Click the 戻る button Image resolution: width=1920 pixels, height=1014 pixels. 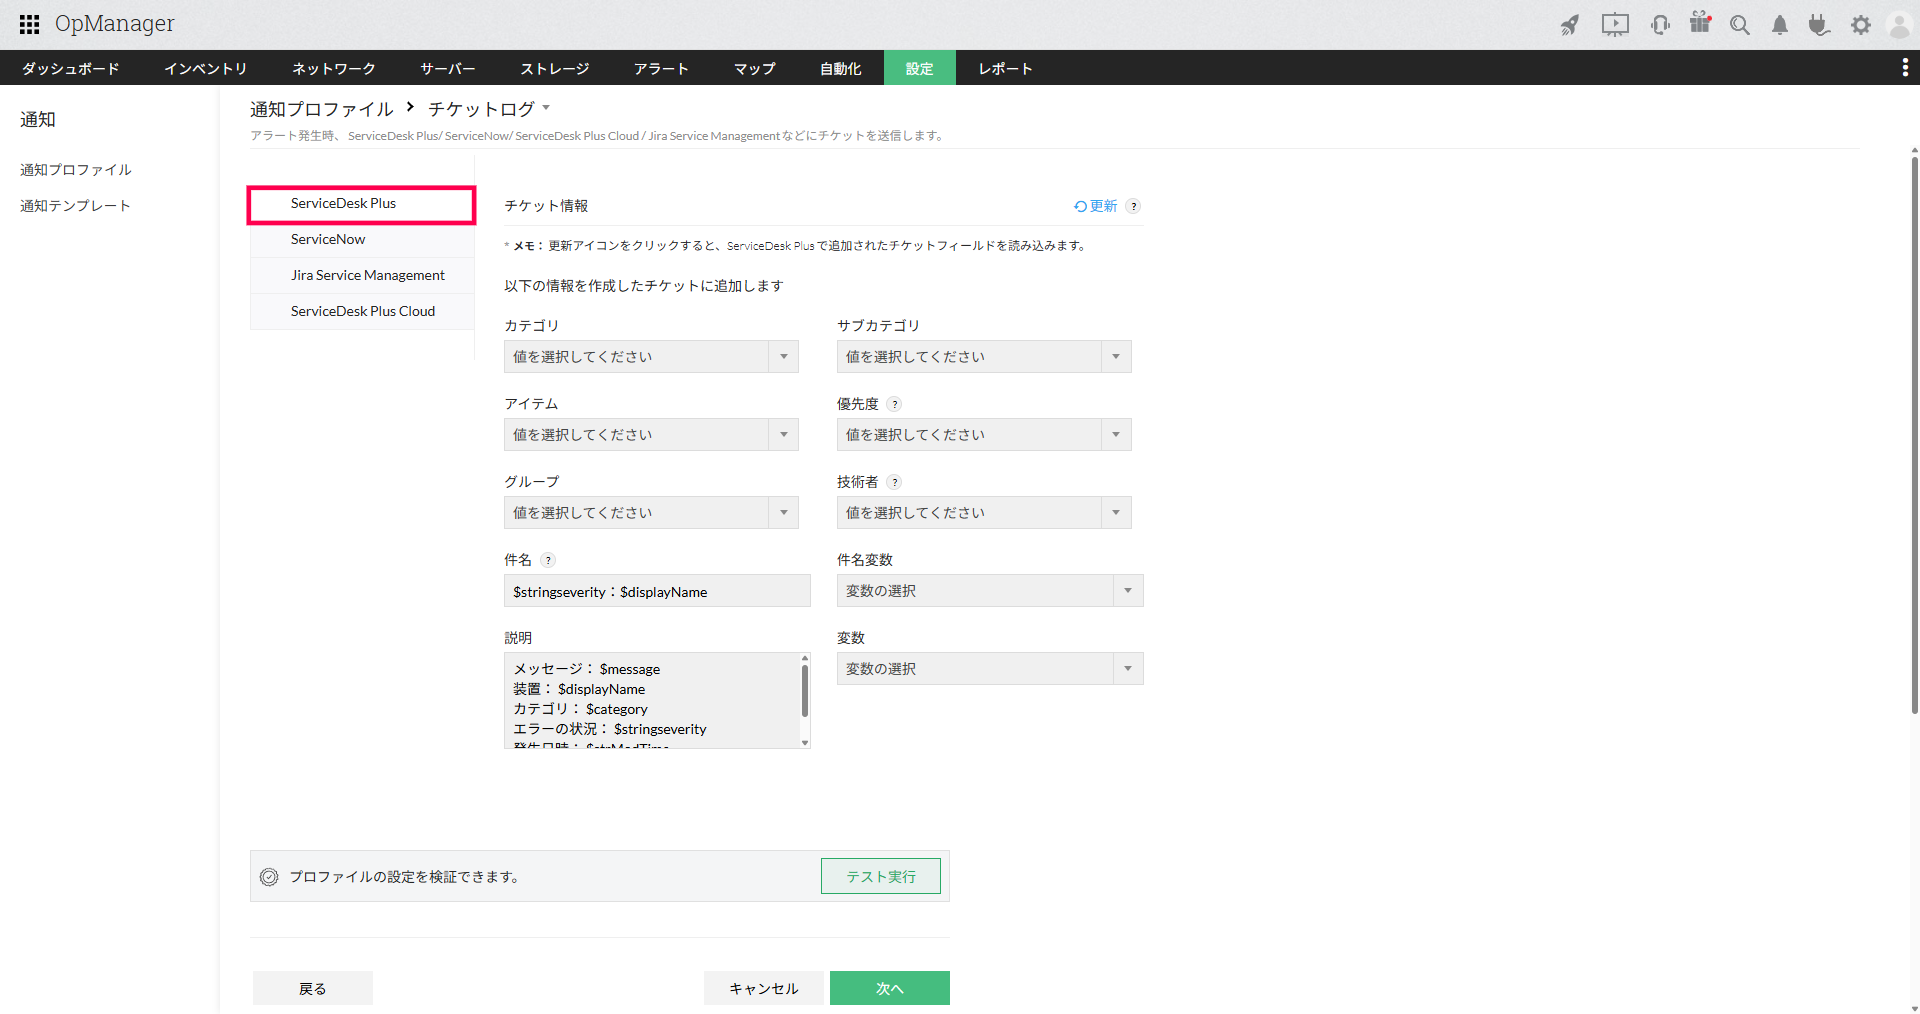click(x=313, y=988)
